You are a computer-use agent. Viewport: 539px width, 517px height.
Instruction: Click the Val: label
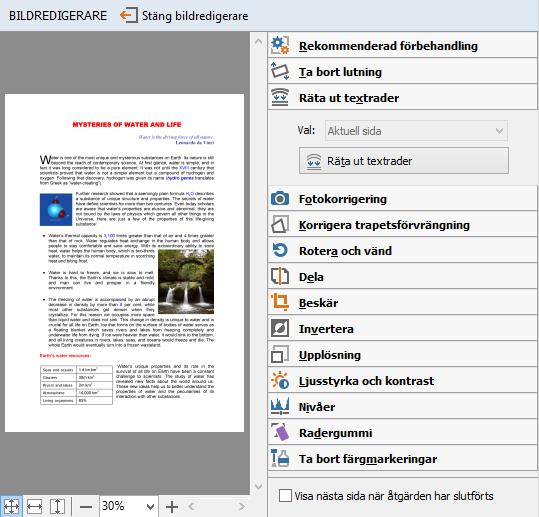coord(306,130)
